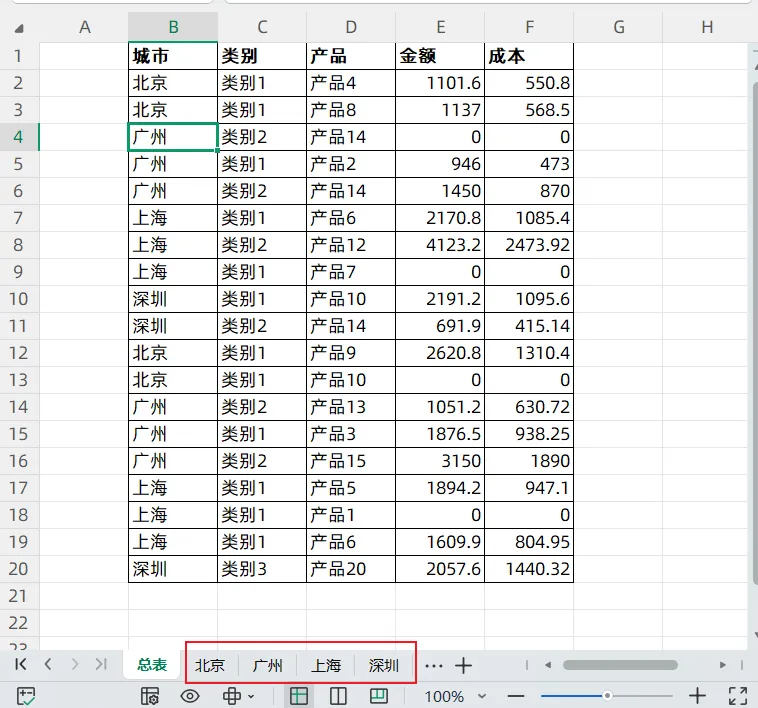Switch to the 深圳 sheet tab

(x=383, y=665)
